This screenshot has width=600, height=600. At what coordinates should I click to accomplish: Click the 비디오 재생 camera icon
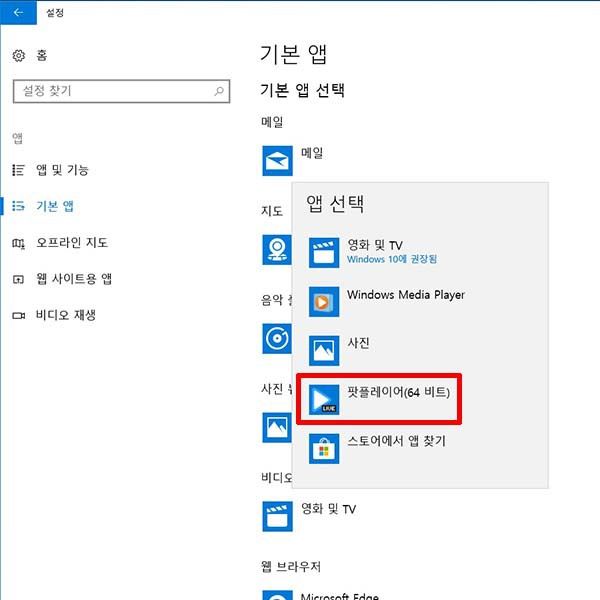pos(19,316)
